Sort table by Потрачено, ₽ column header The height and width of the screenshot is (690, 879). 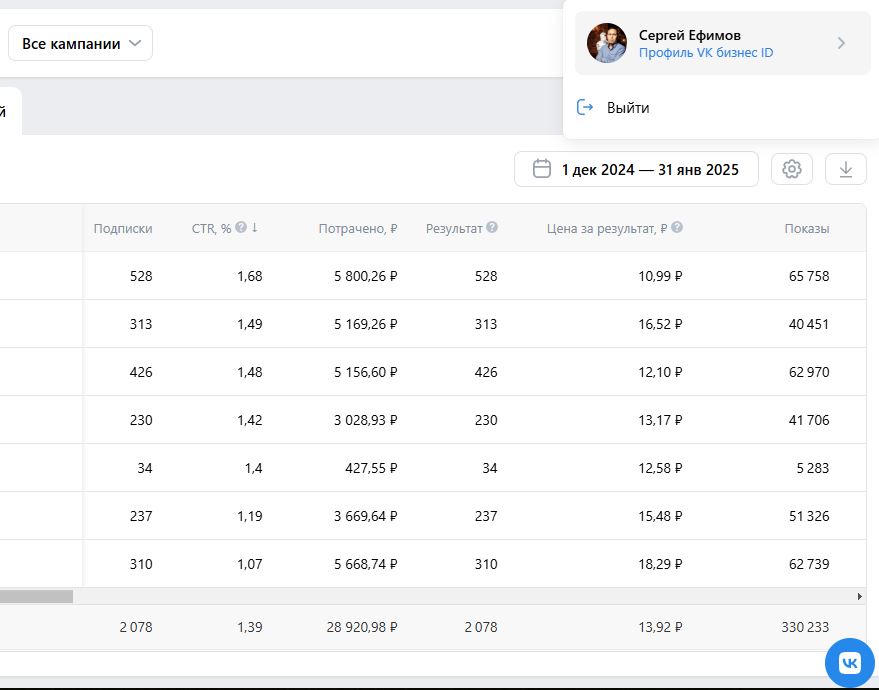358,228
